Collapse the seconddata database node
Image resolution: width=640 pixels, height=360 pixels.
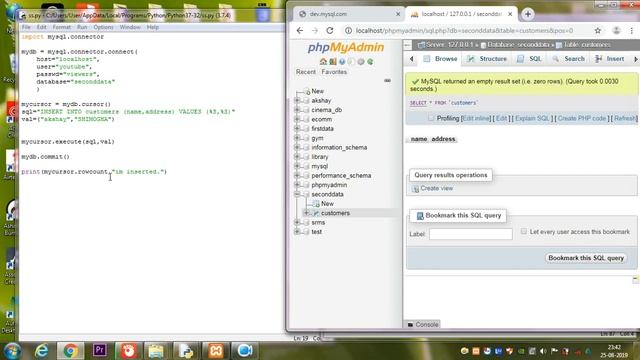pos(298,194)
